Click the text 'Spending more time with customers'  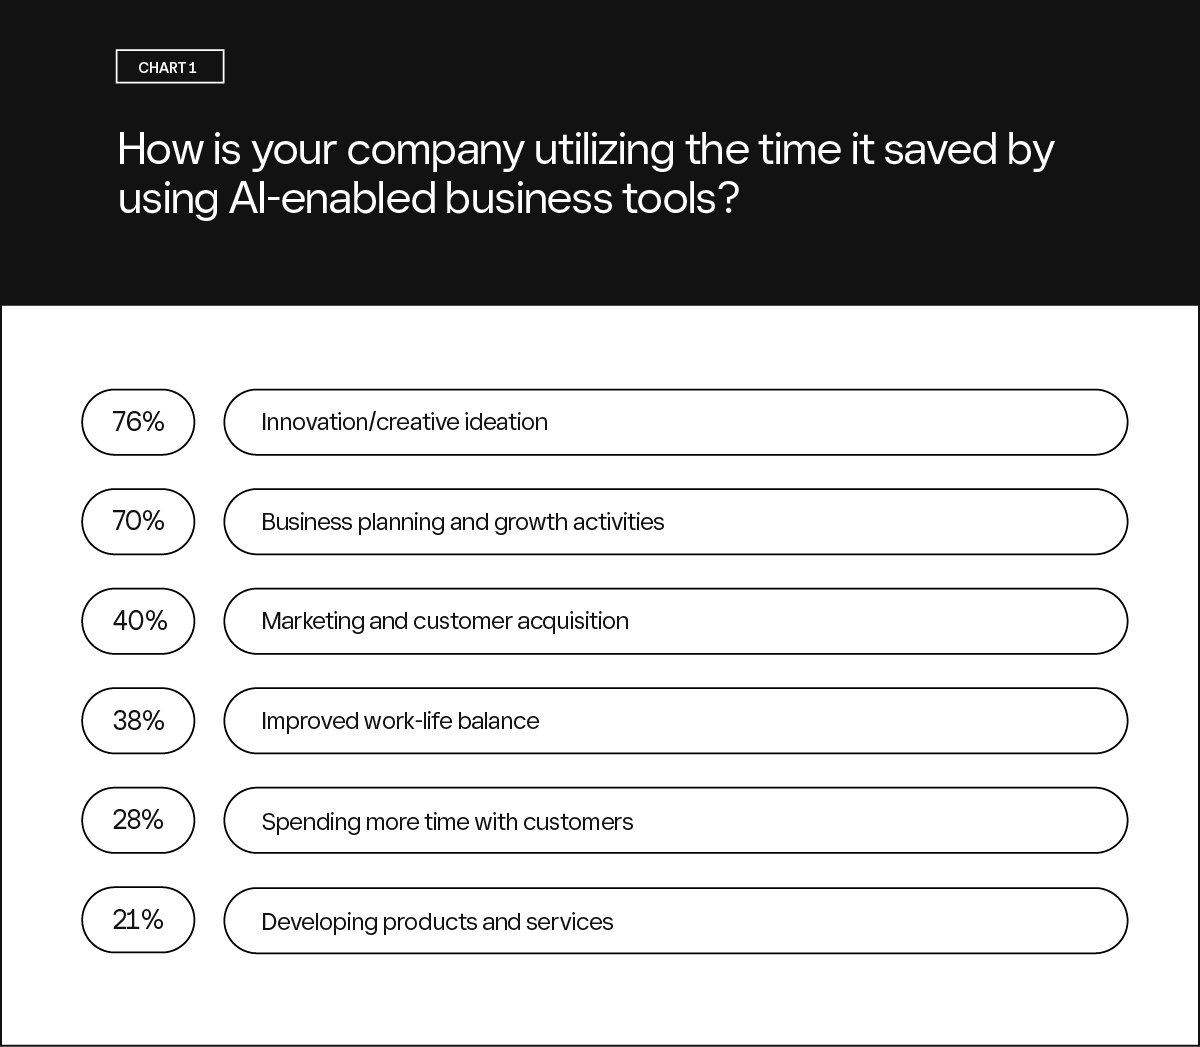click(447, 822)
